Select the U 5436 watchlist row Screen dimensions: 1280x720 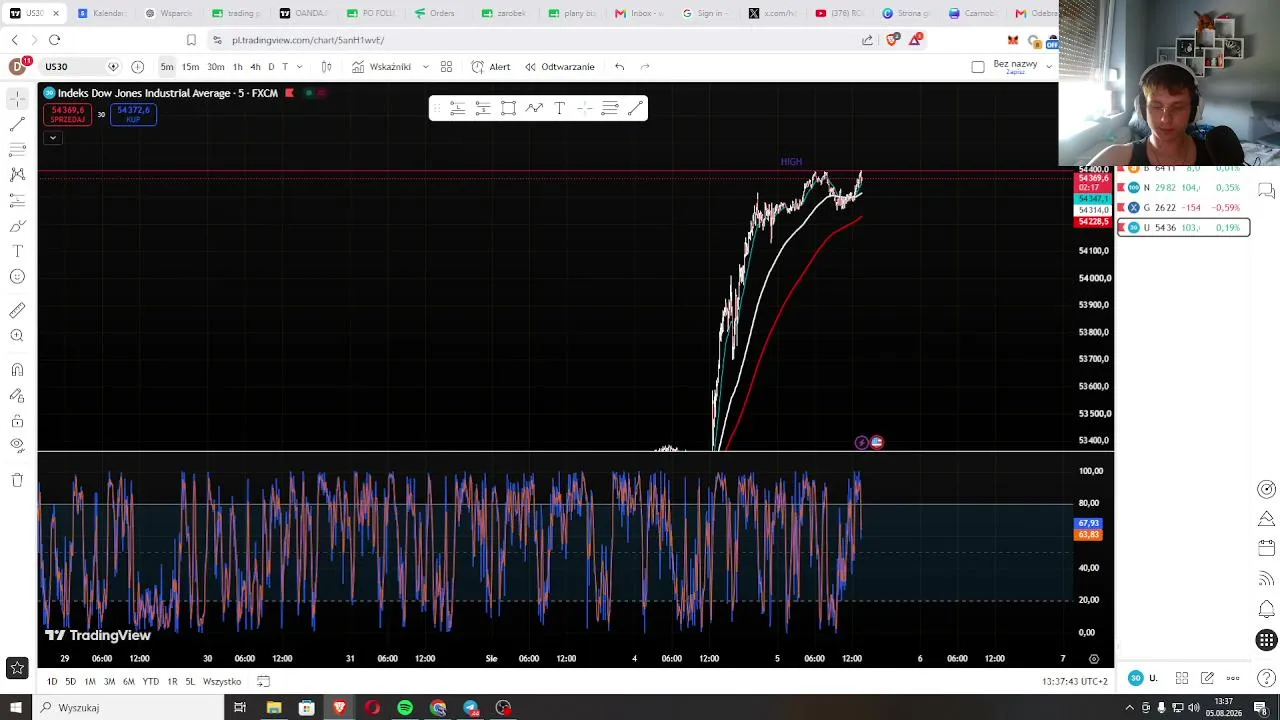coord(1183,228)
